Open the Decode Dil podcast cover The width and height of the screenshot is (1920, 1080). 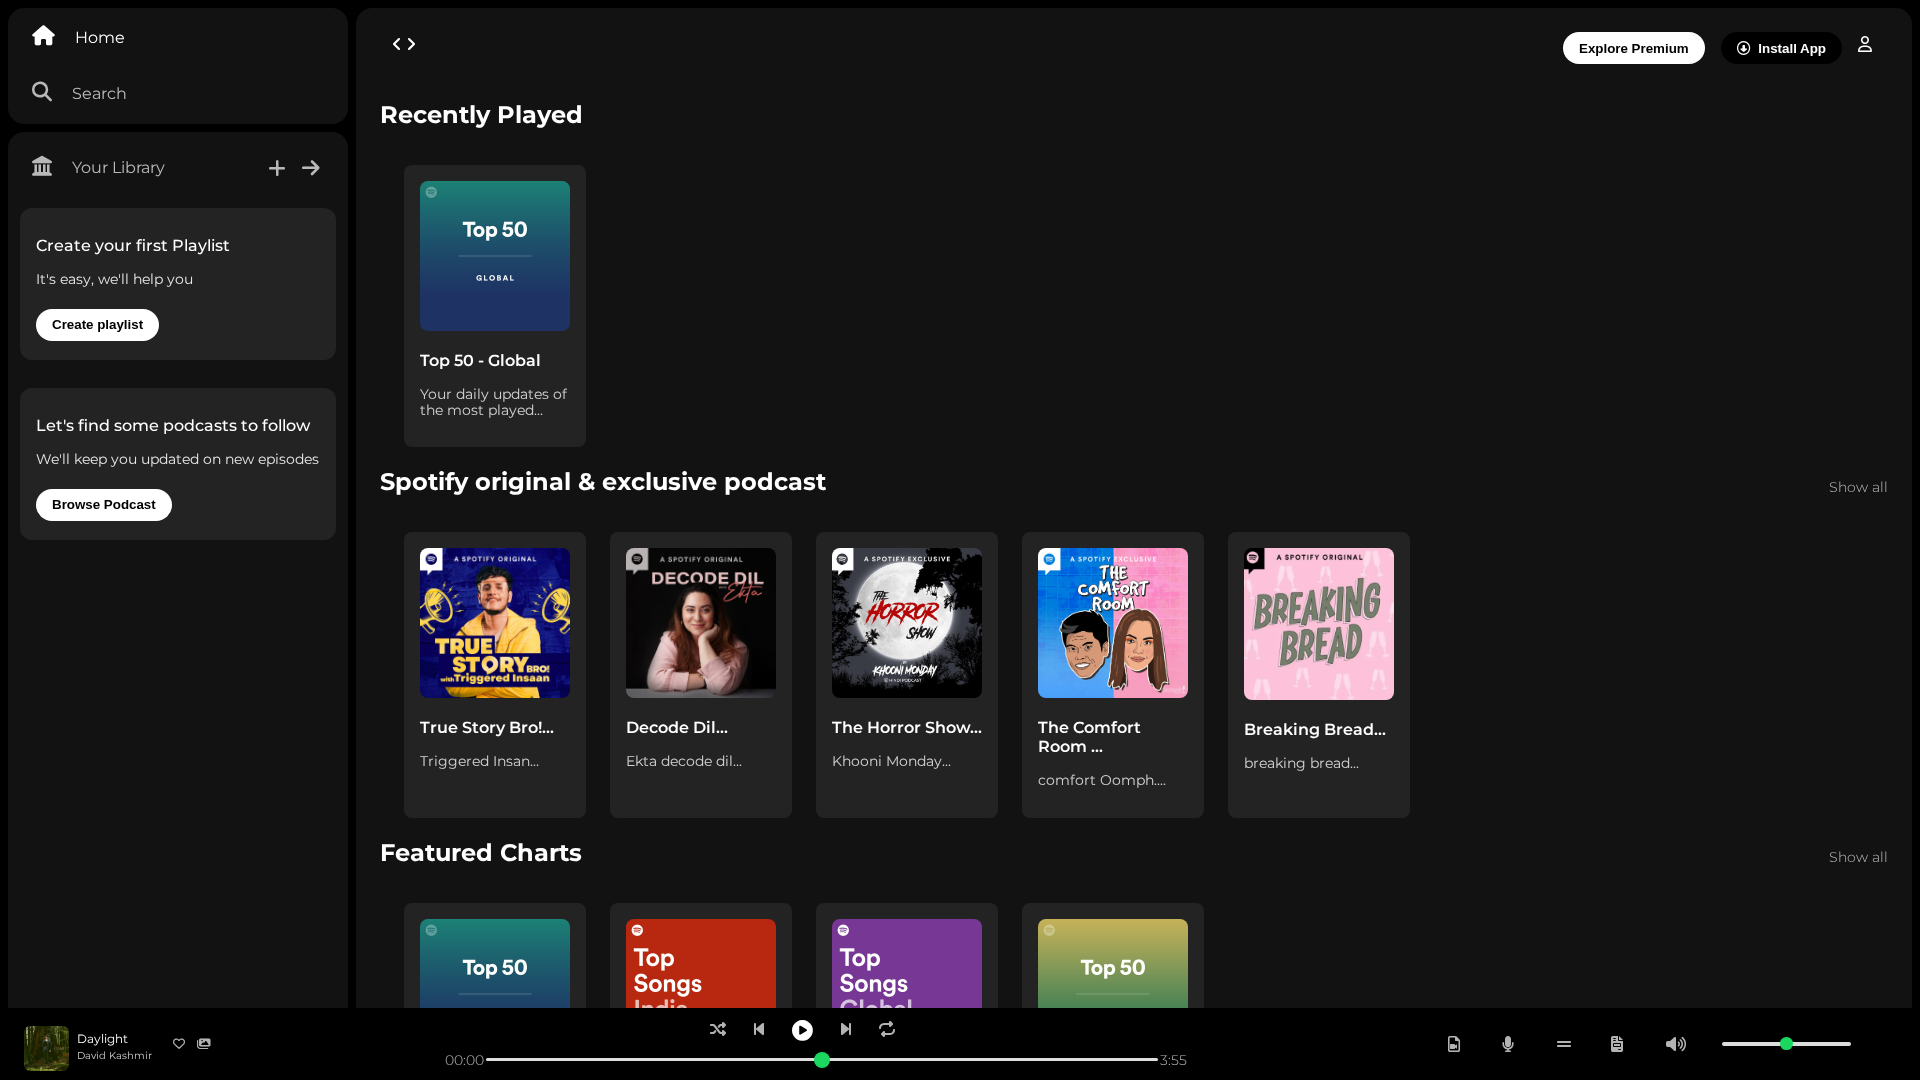tap(701, 623)
